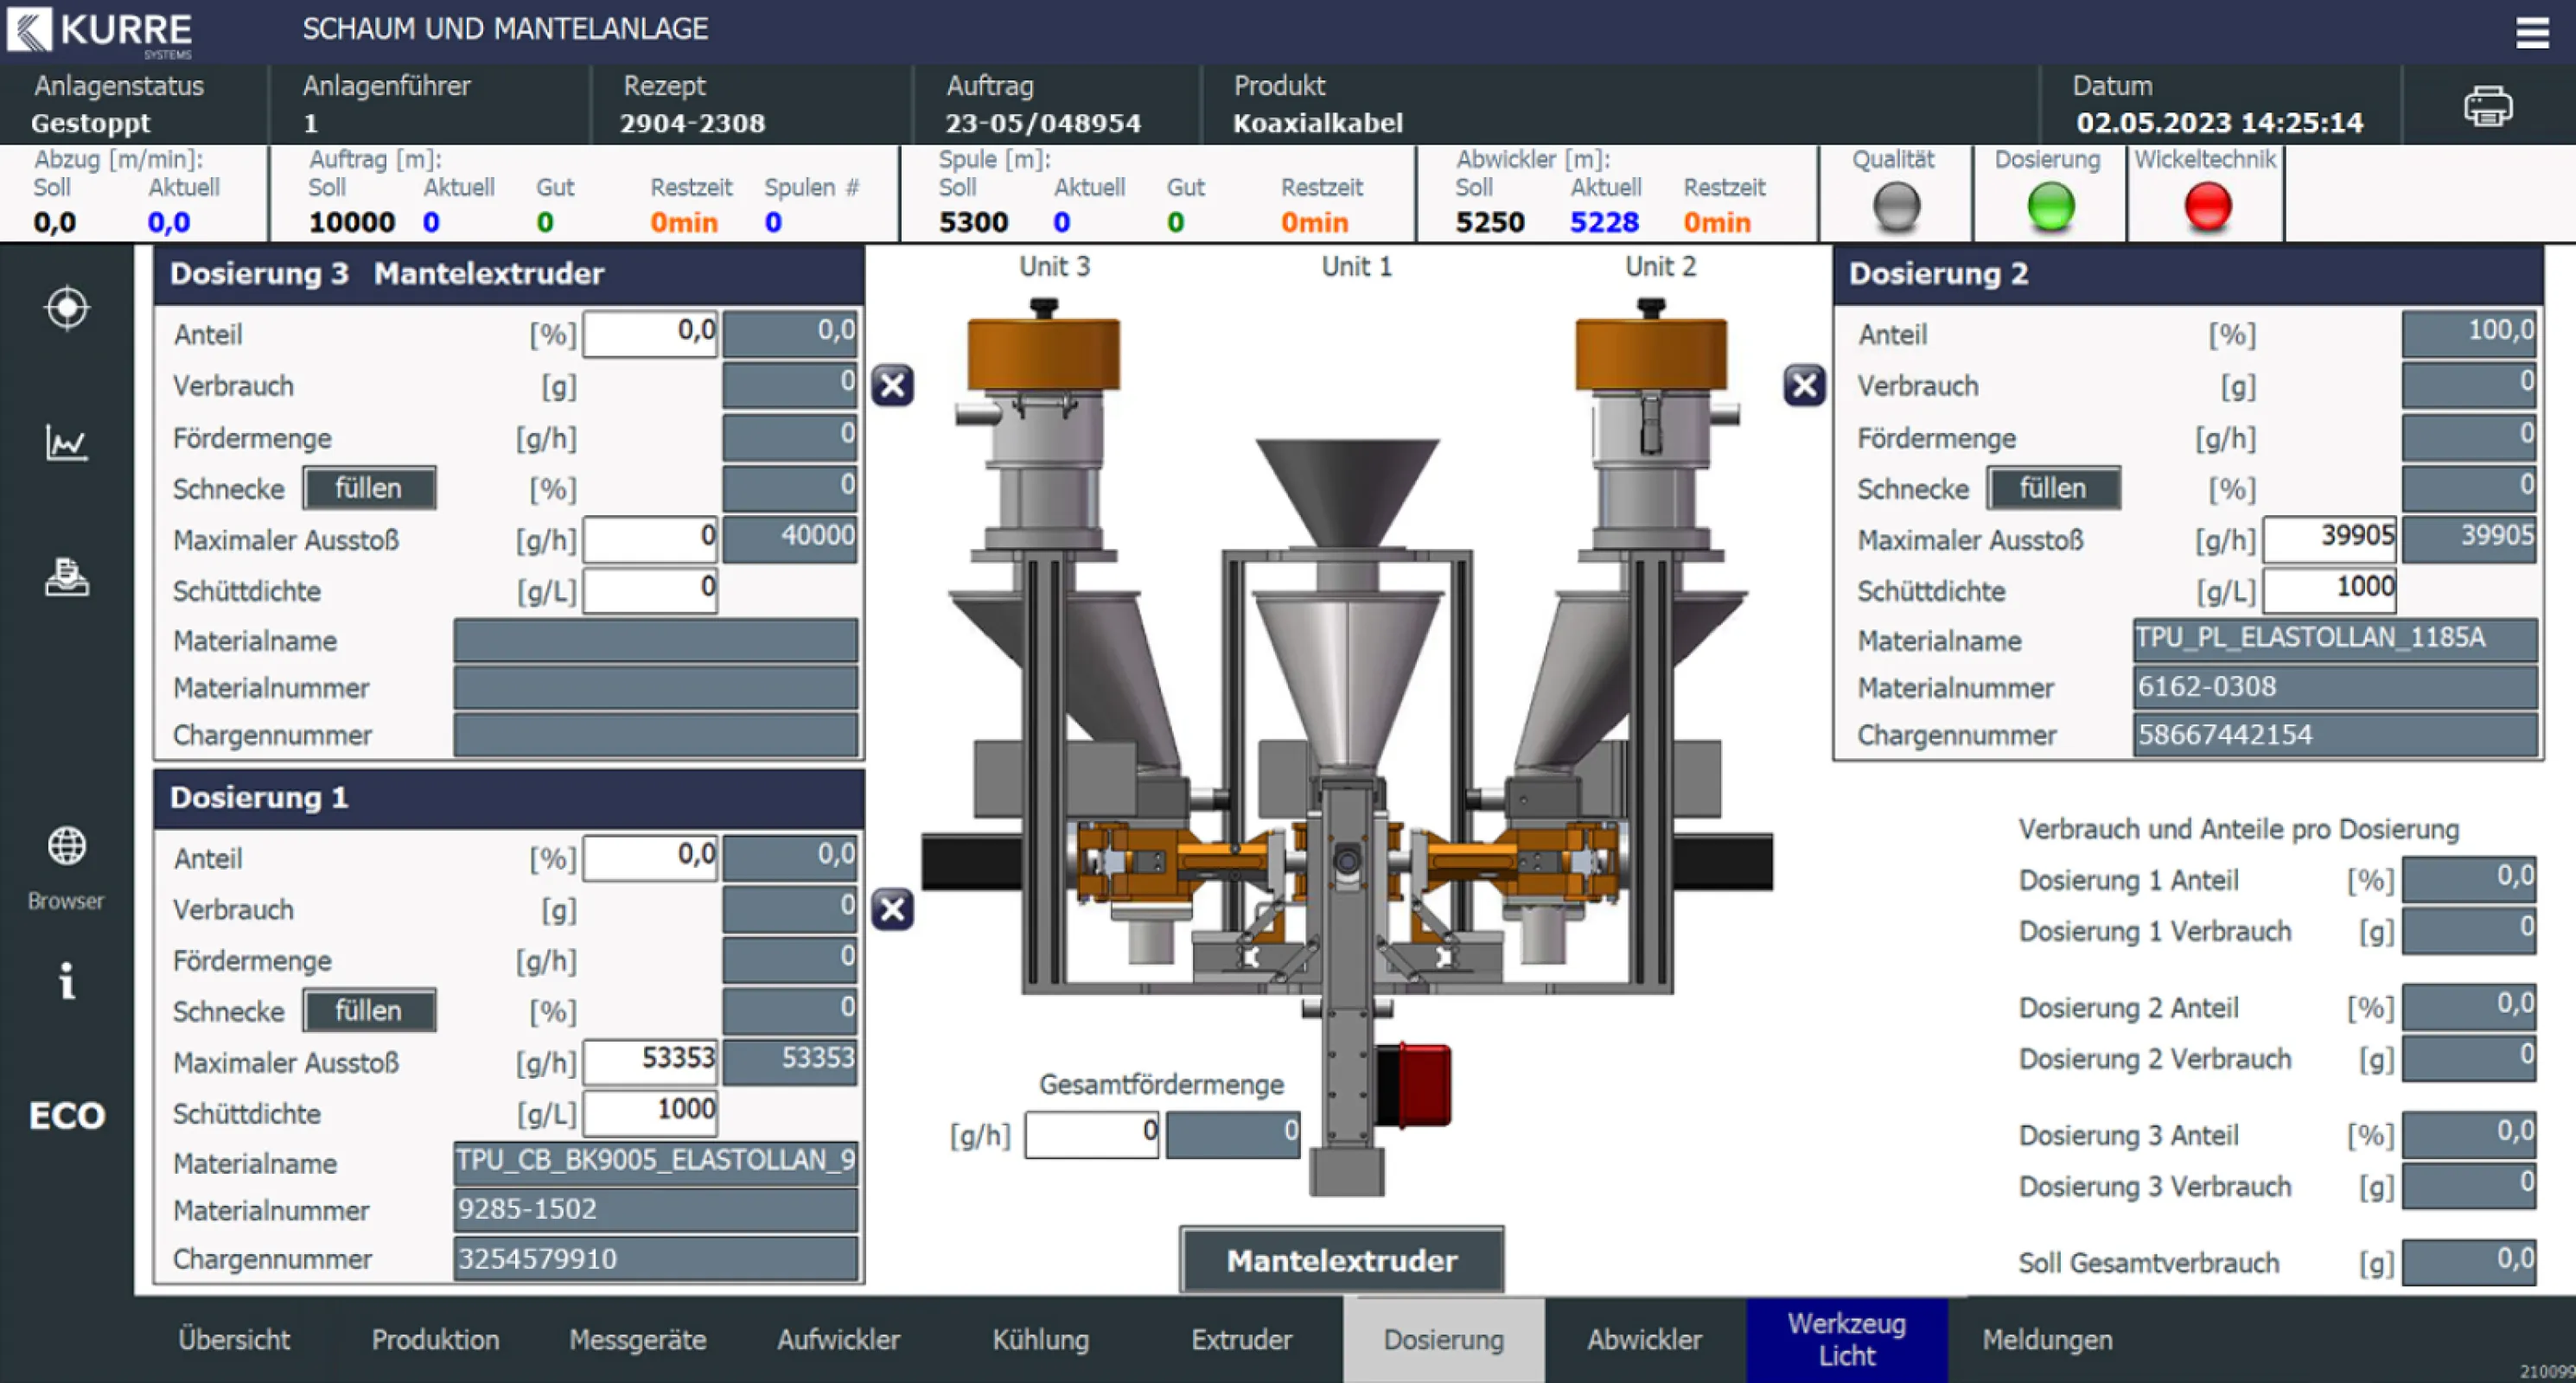Open the hamburger menu
The image size is (2576, 1383).
point(2532,32)
